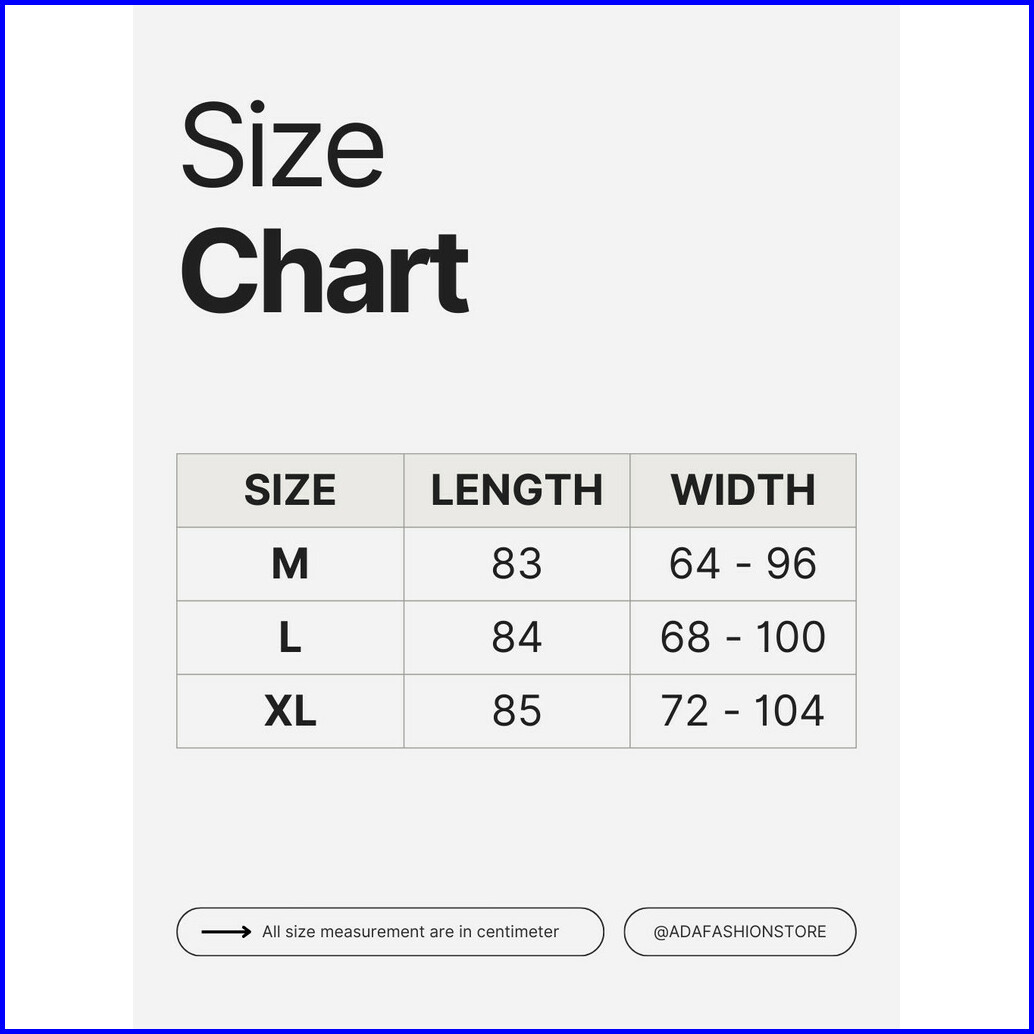1034x1034 pixels.
Task: Click the @ADAFASHIONSTORE handle pill
Action: coord(740,932)
